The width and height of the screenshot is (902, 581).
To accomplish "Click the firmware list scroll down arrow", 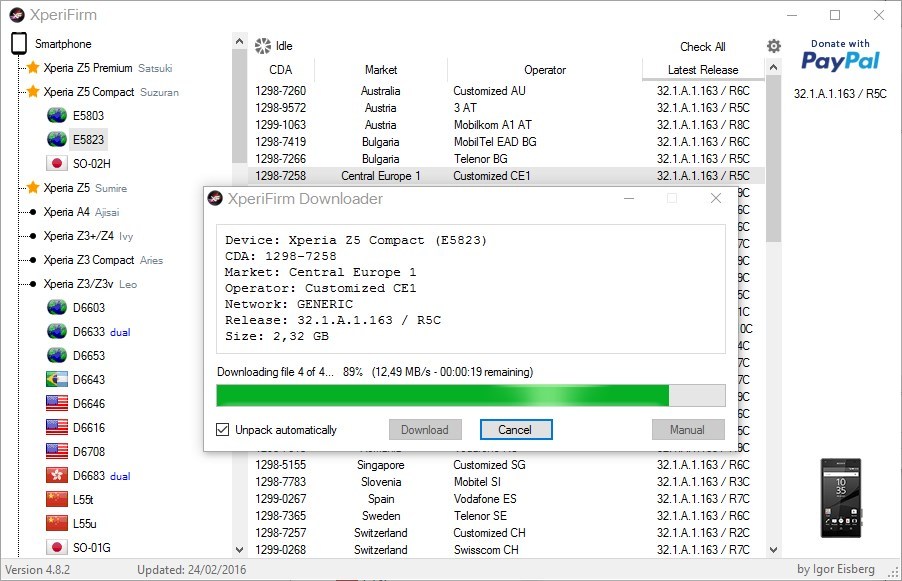I will 774,550.
